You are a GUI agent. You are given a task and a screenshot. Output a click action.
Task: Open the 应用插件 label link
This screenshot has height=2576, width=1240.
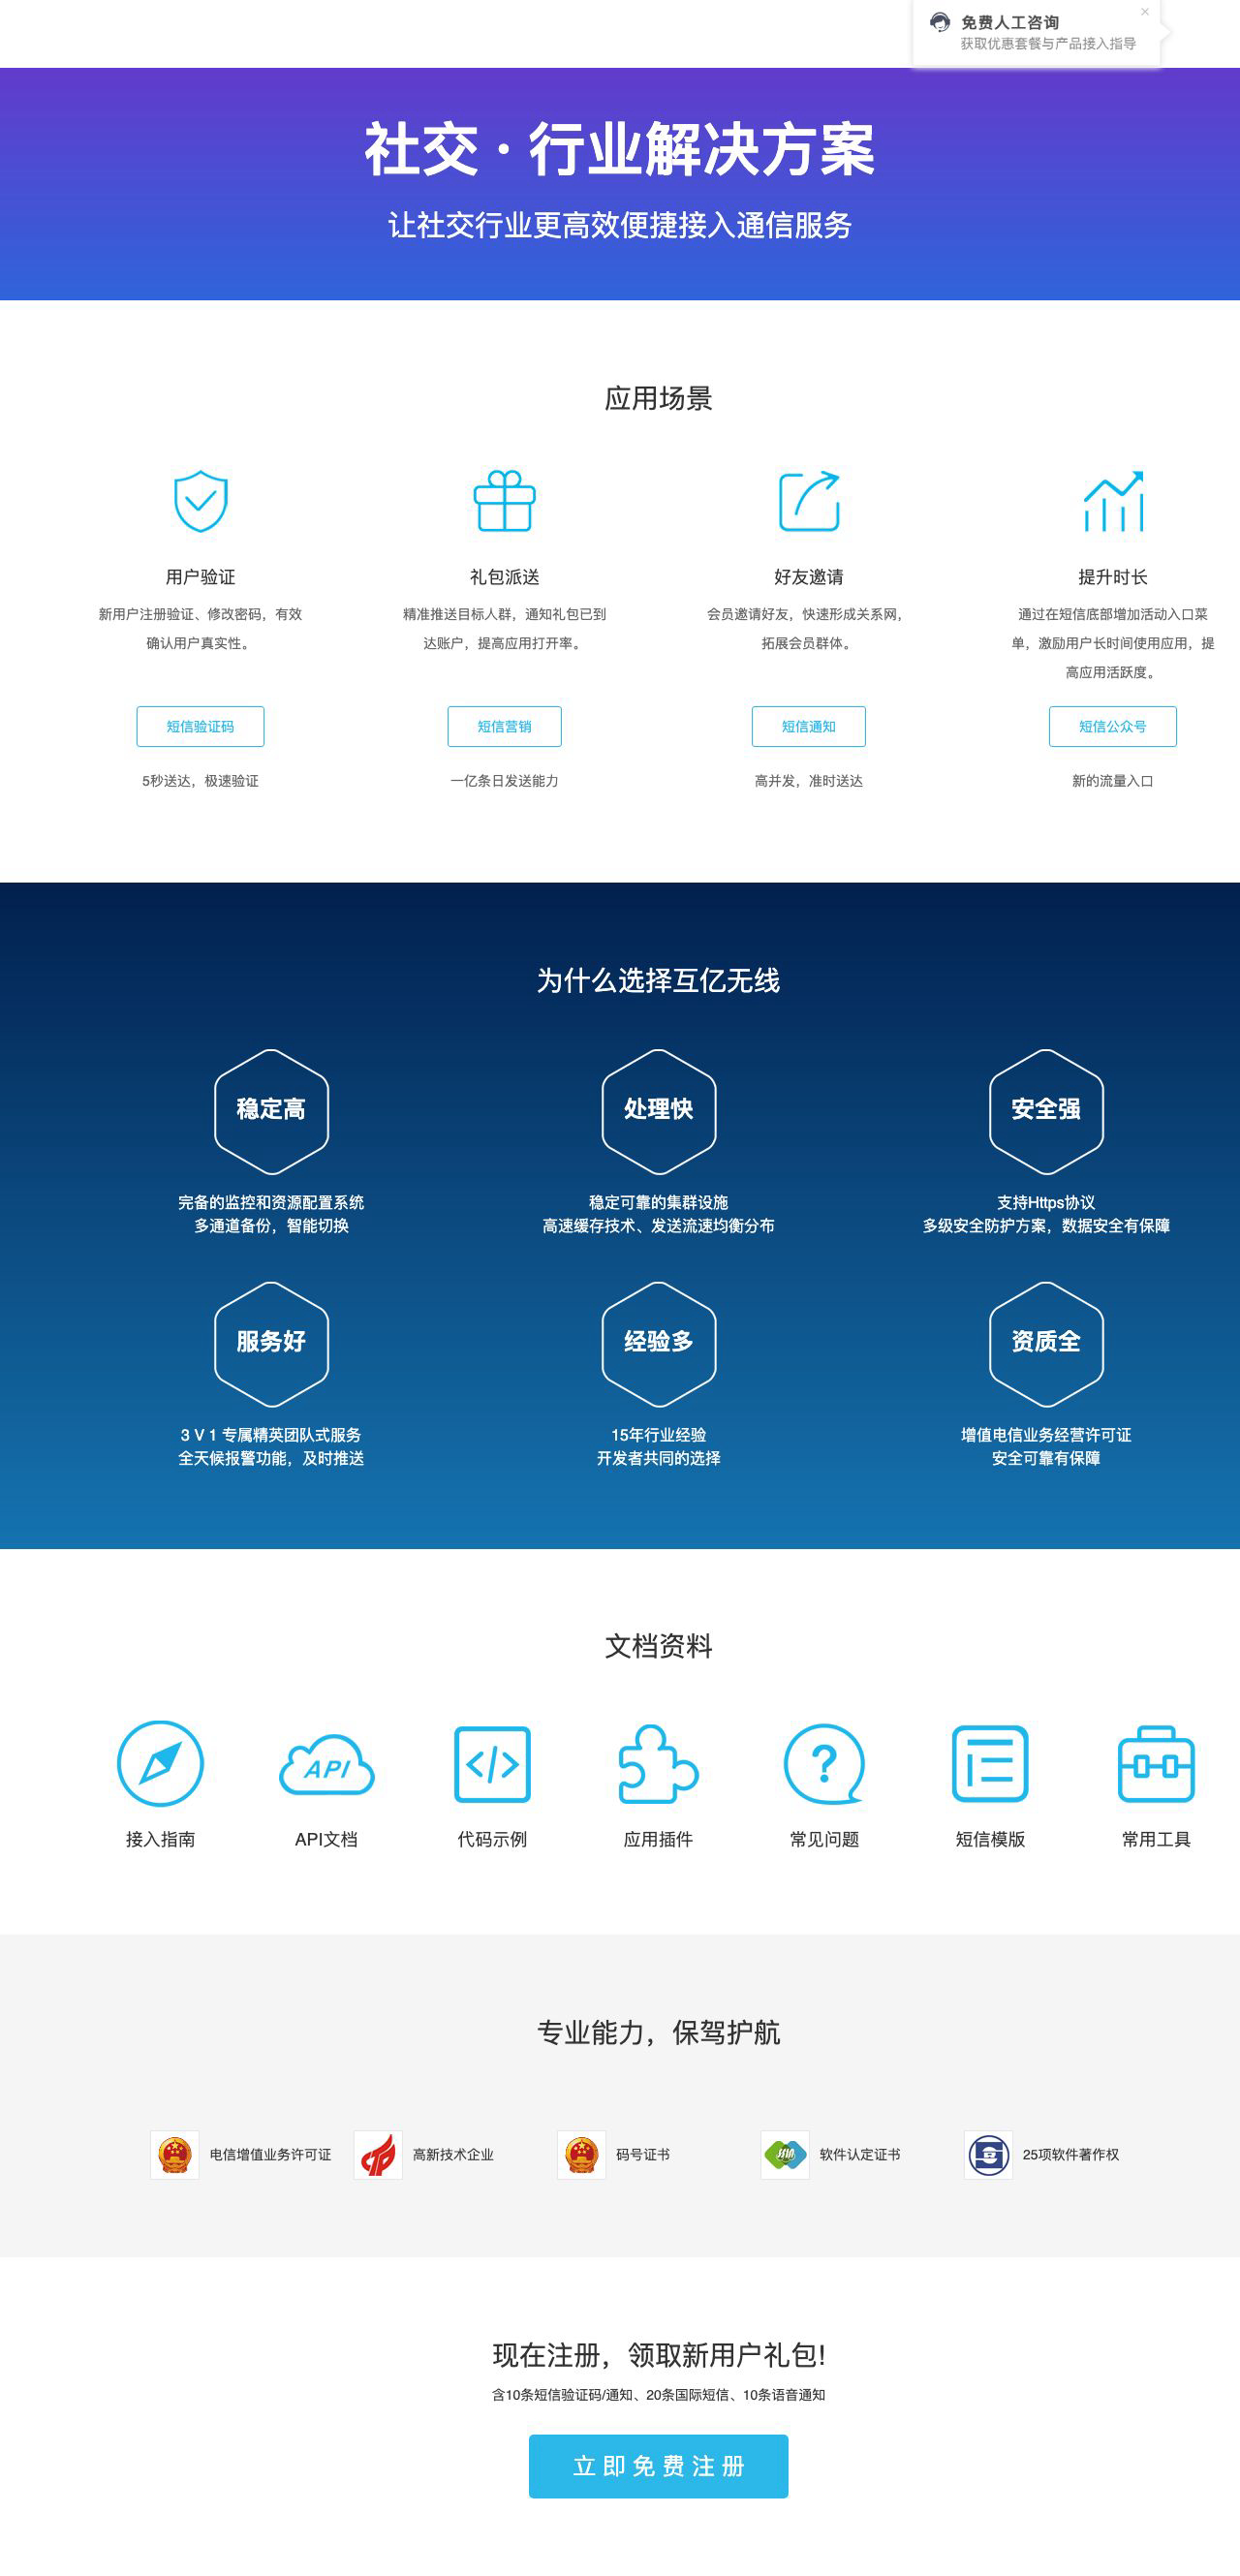click(658, 1839)
